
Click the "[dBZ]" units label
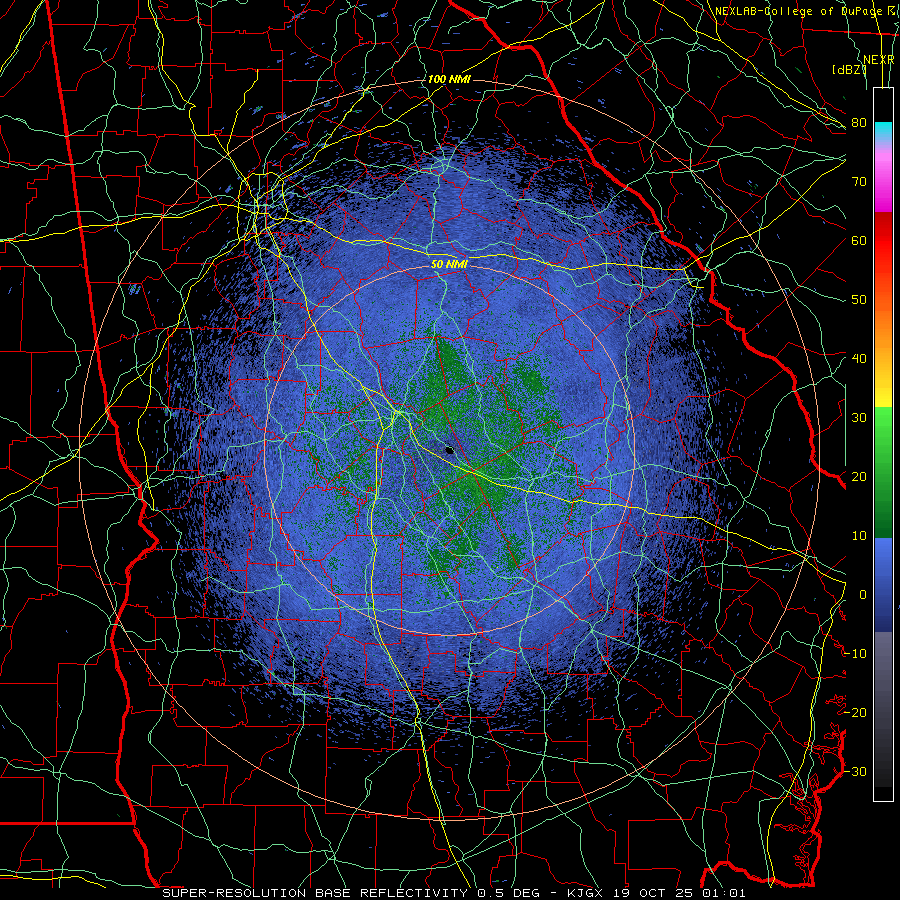pos(849,69)
